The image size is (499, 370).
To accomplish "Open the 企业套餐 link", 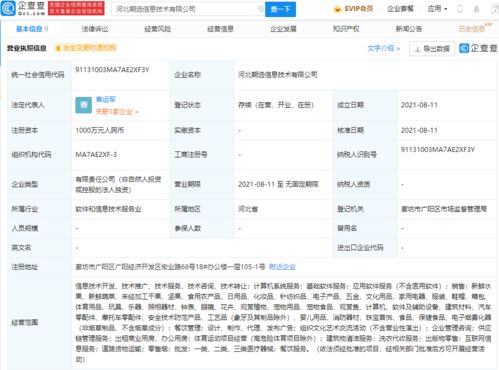I will 400,9.
